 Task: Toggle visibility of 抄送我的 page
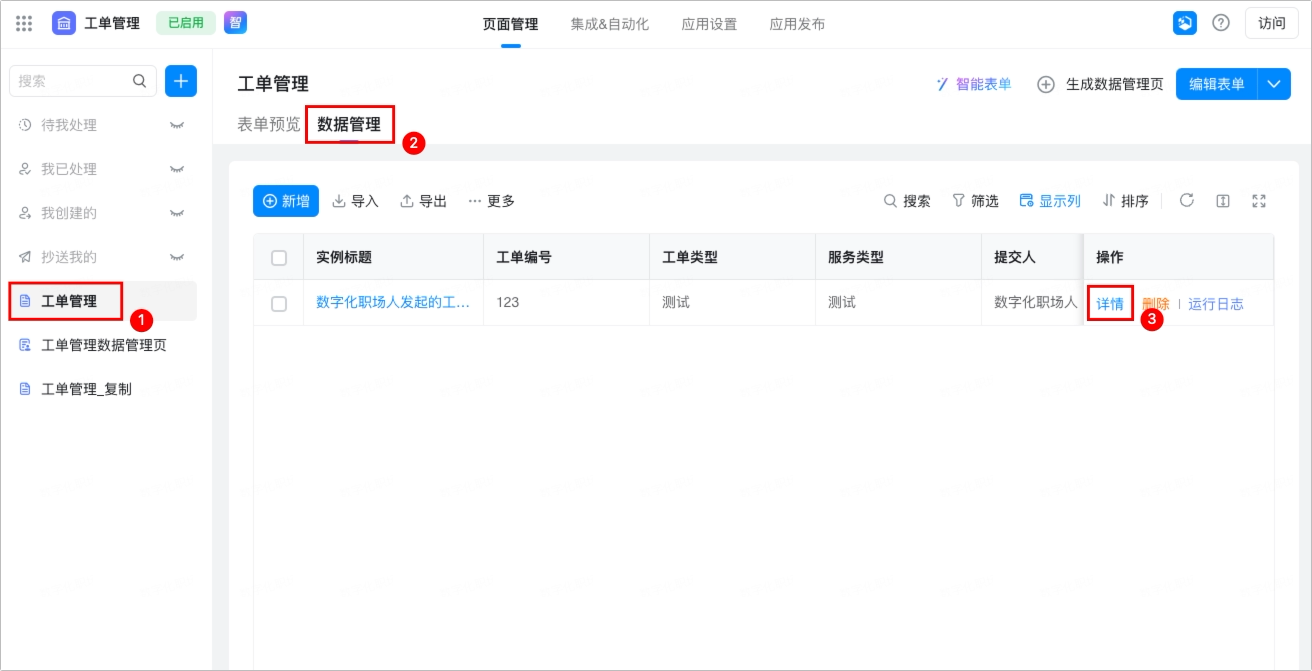[x=177, y=257]
